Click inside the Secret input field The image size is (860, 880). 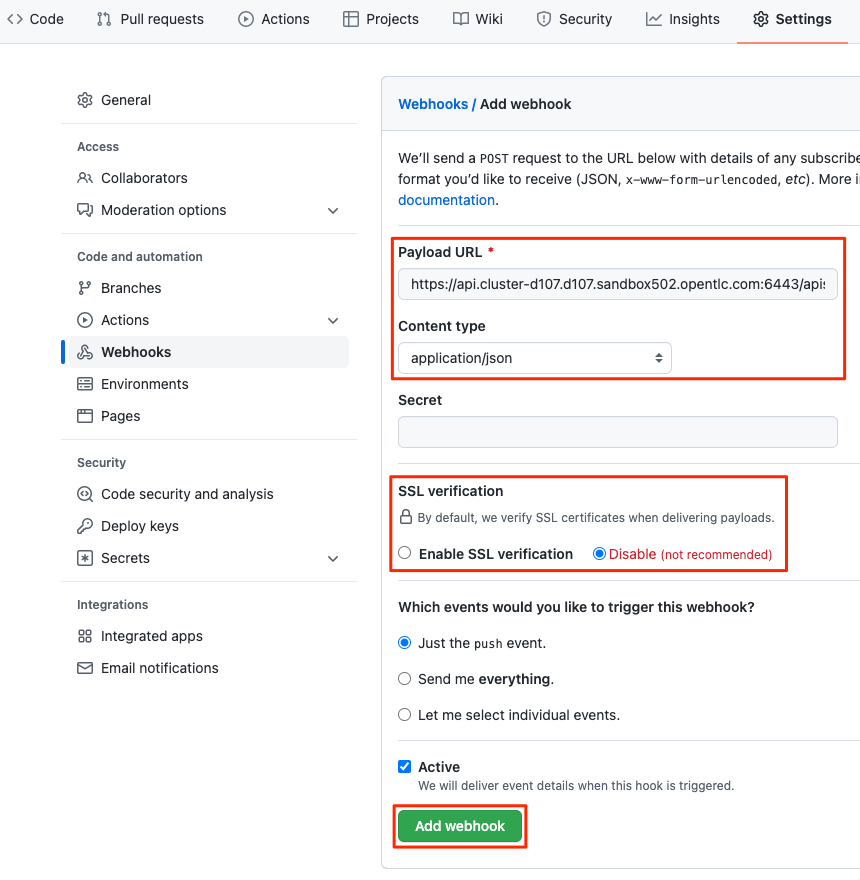617,431
